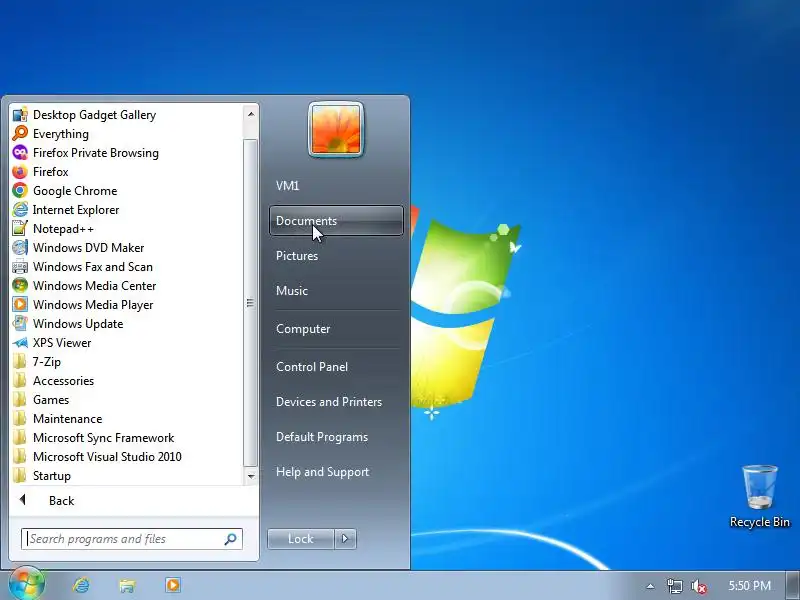Screen dimensions: 800x600
Task: Open Google Chrome icon in list
Action: point(20,191)
